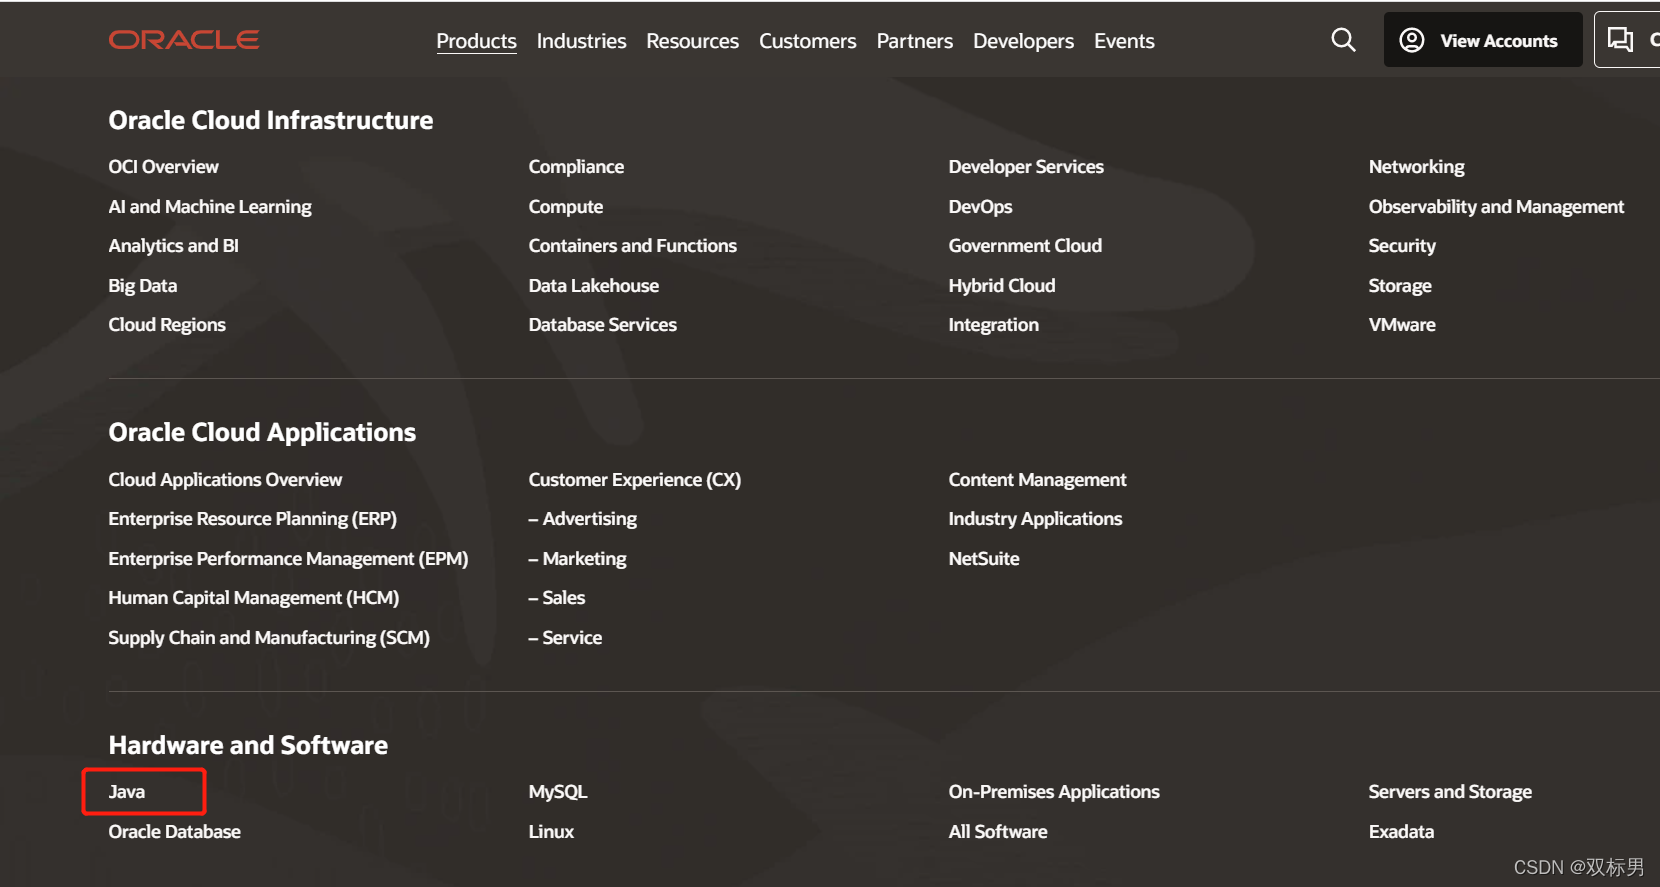
Task: Open On-Premises Applications
Action: point(1054,792)
